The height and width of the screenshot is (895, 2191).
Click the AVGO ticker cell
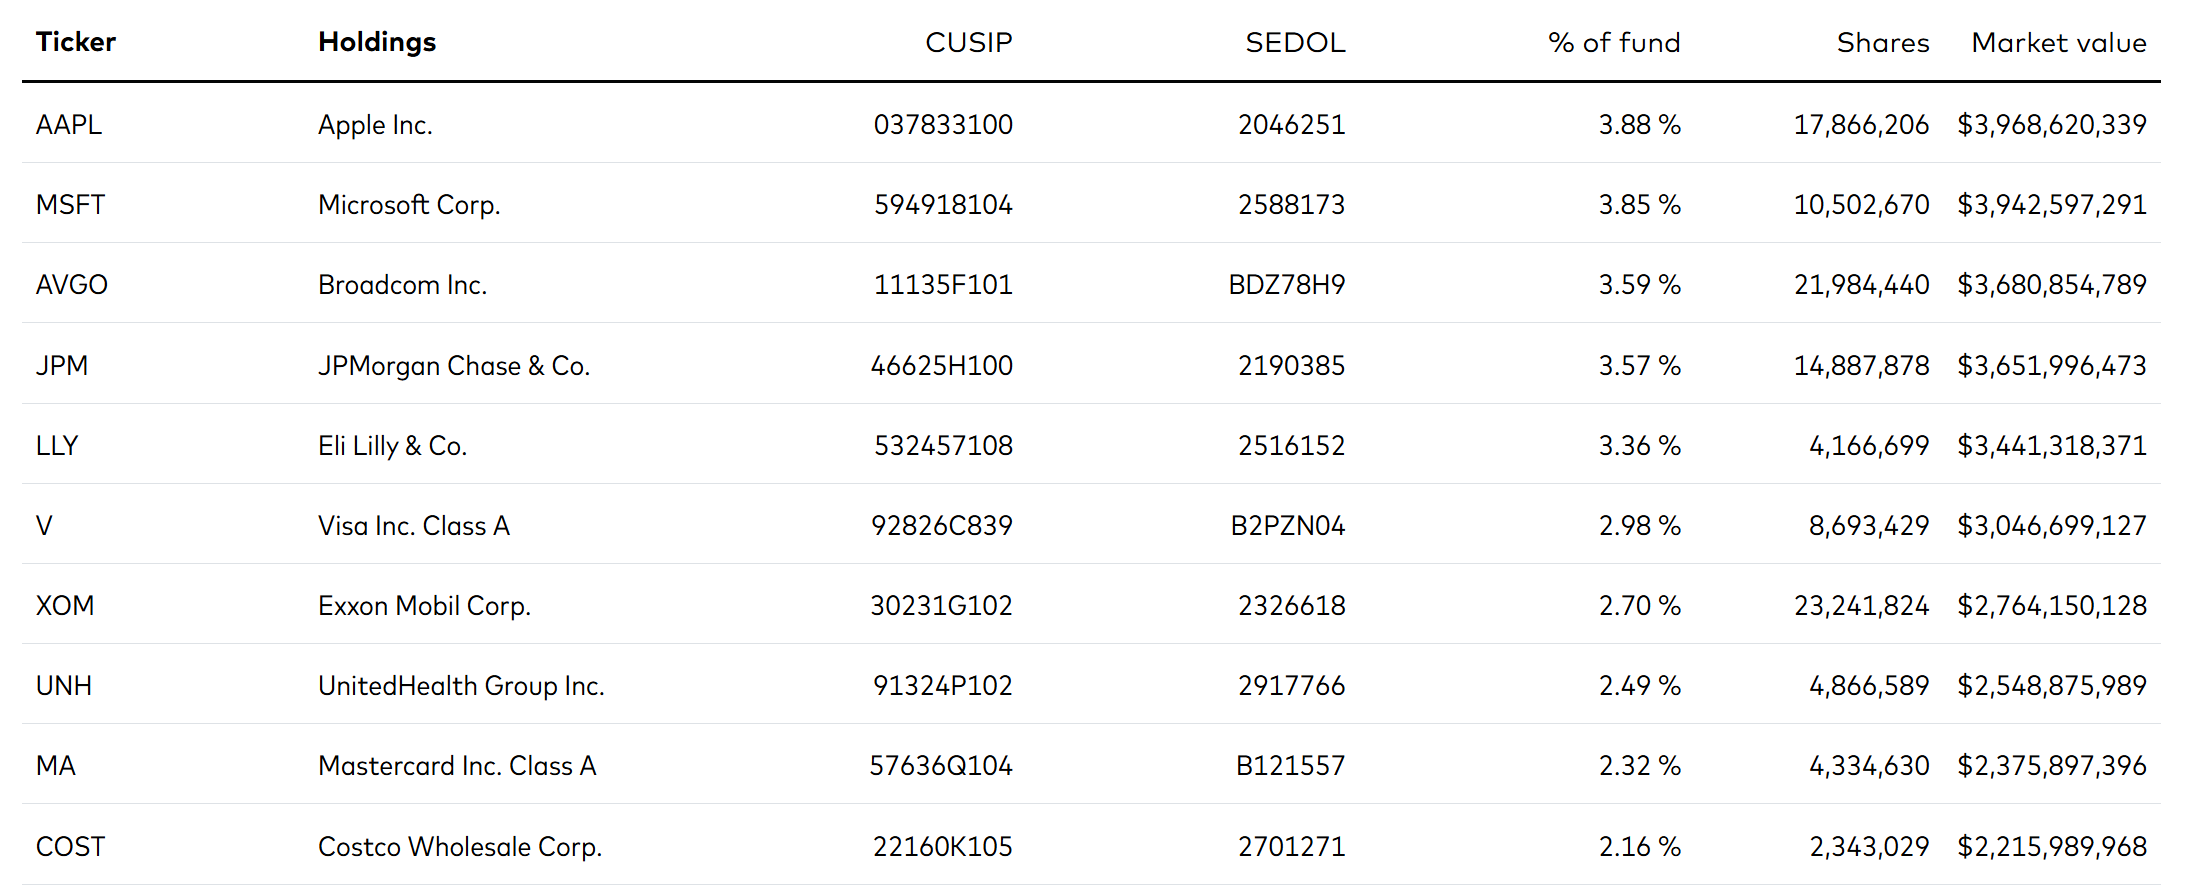click(x=72, y=285)
